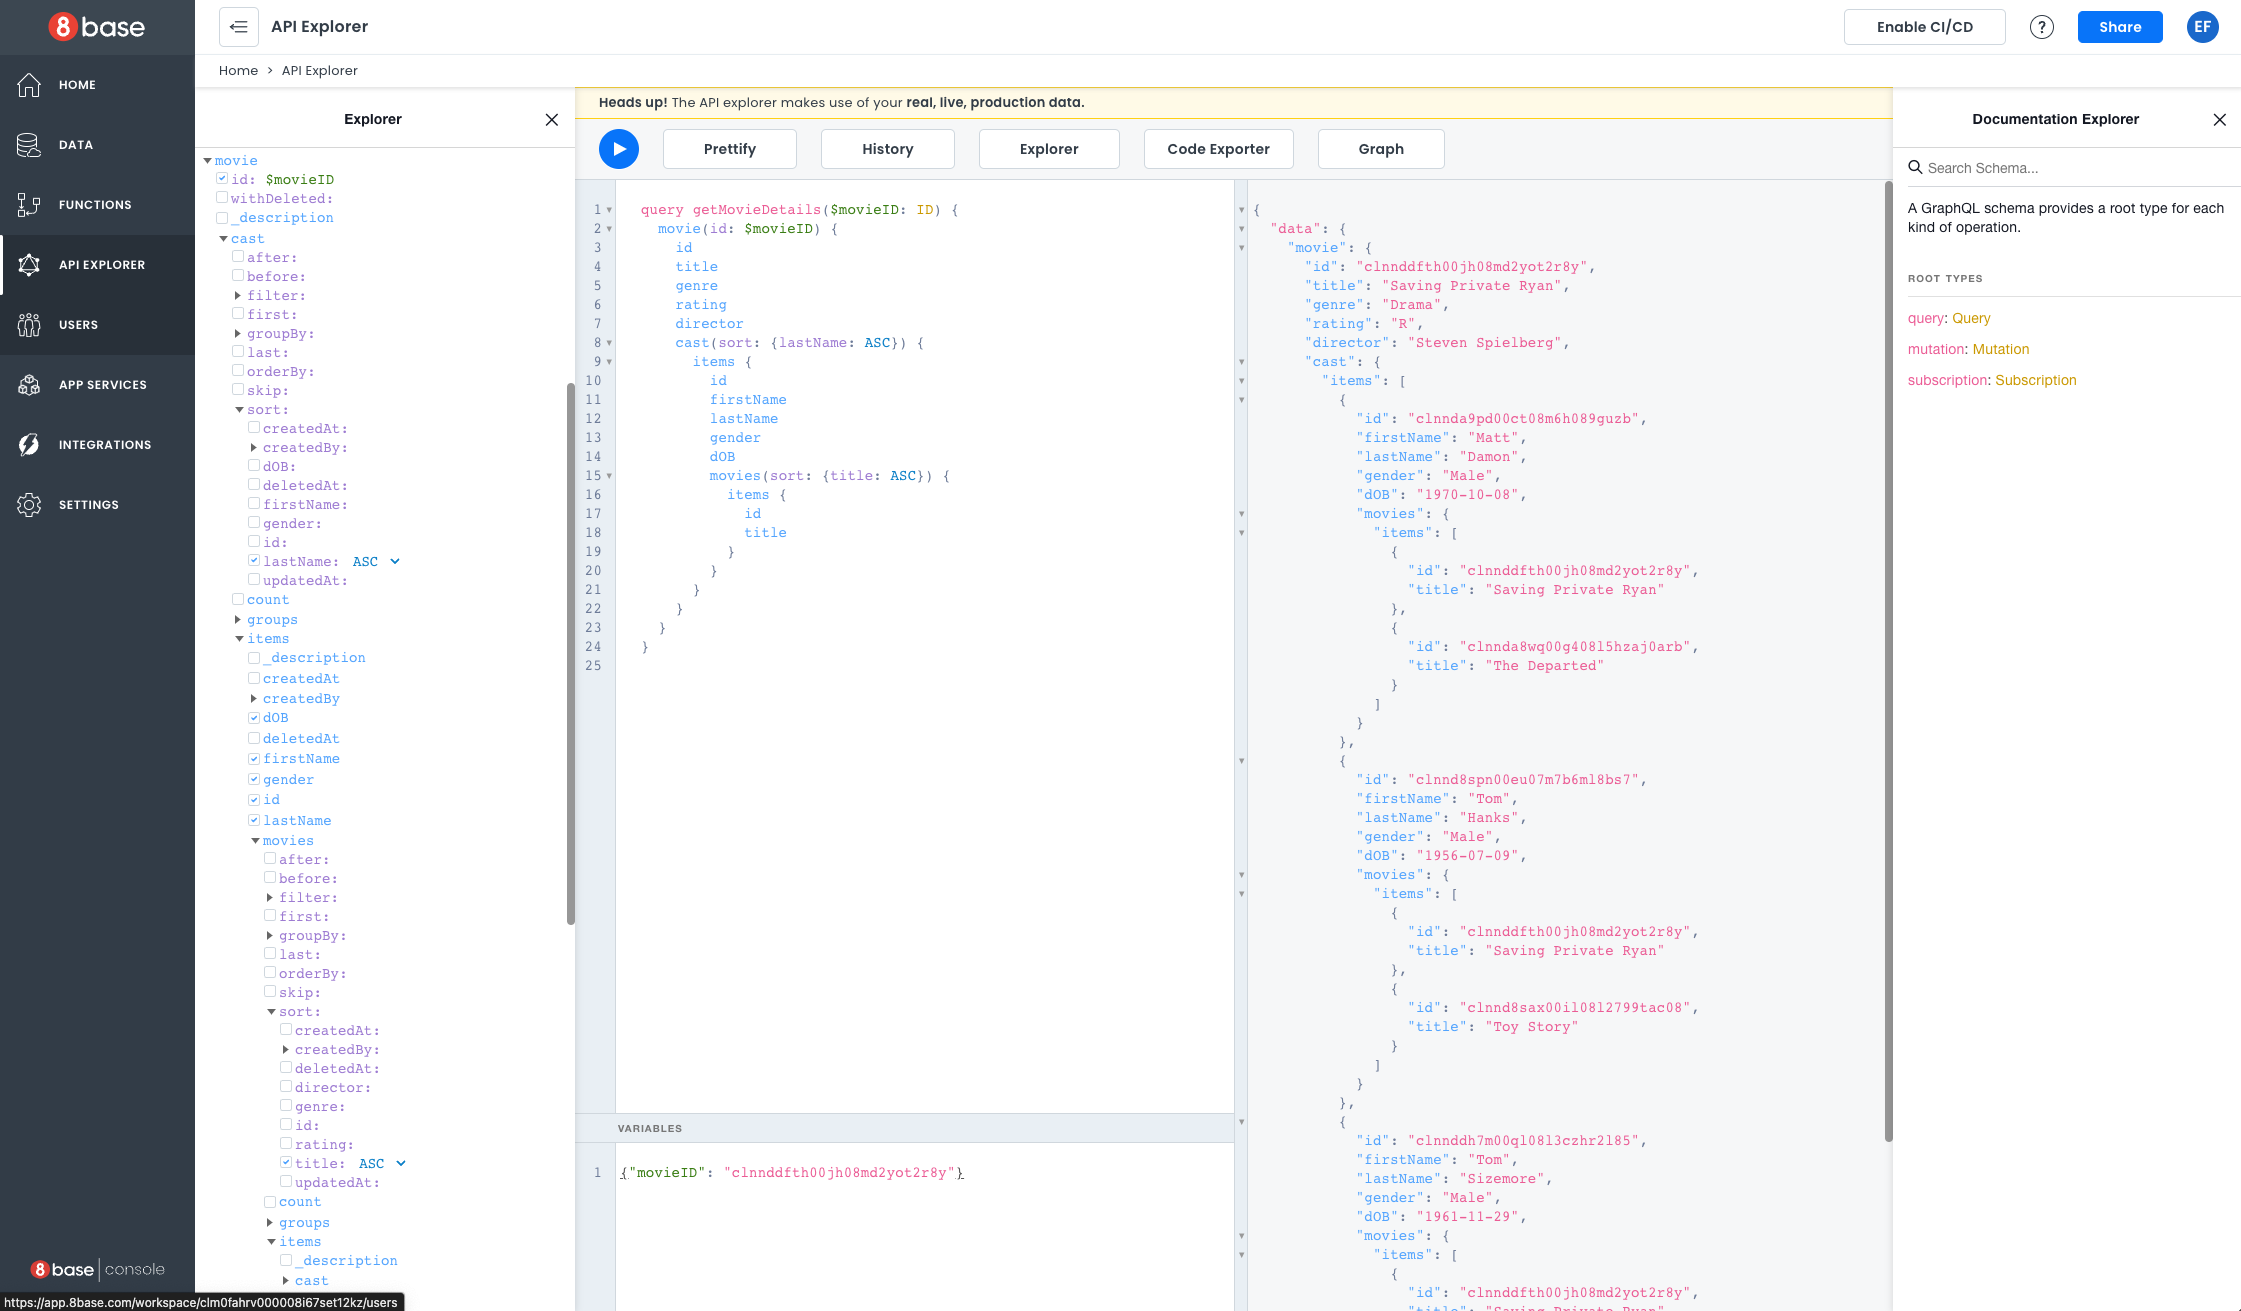Click the Documentation Explorer close icon
This screenshot has height=1311, width=2241.
point(2219,119)
